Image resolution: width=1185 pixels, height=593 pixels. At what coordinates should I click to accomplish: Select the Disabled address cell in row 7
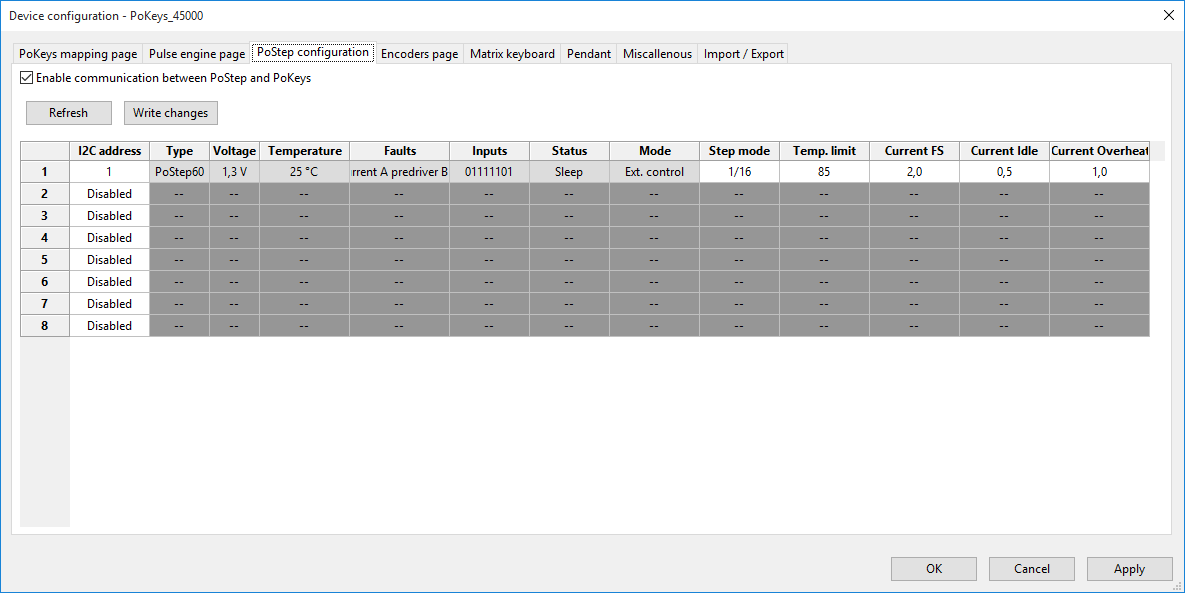[x=110, y=304]
